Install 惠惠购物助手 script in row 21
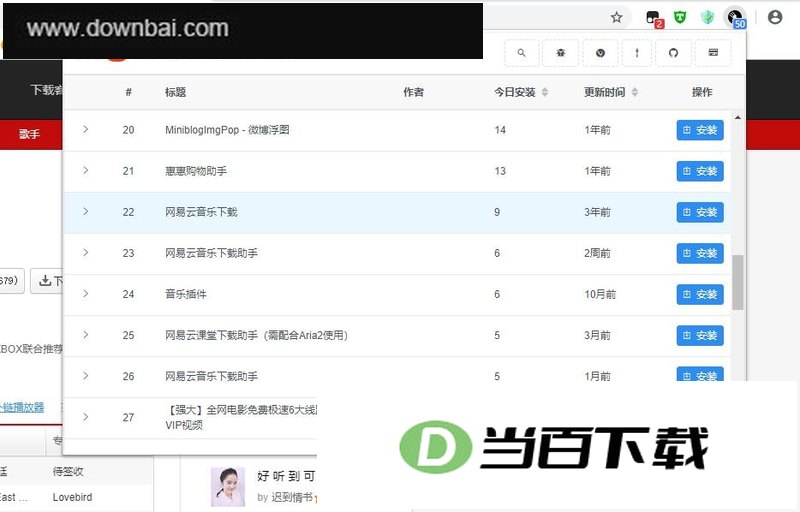800x512 pixels. [700, 171]
